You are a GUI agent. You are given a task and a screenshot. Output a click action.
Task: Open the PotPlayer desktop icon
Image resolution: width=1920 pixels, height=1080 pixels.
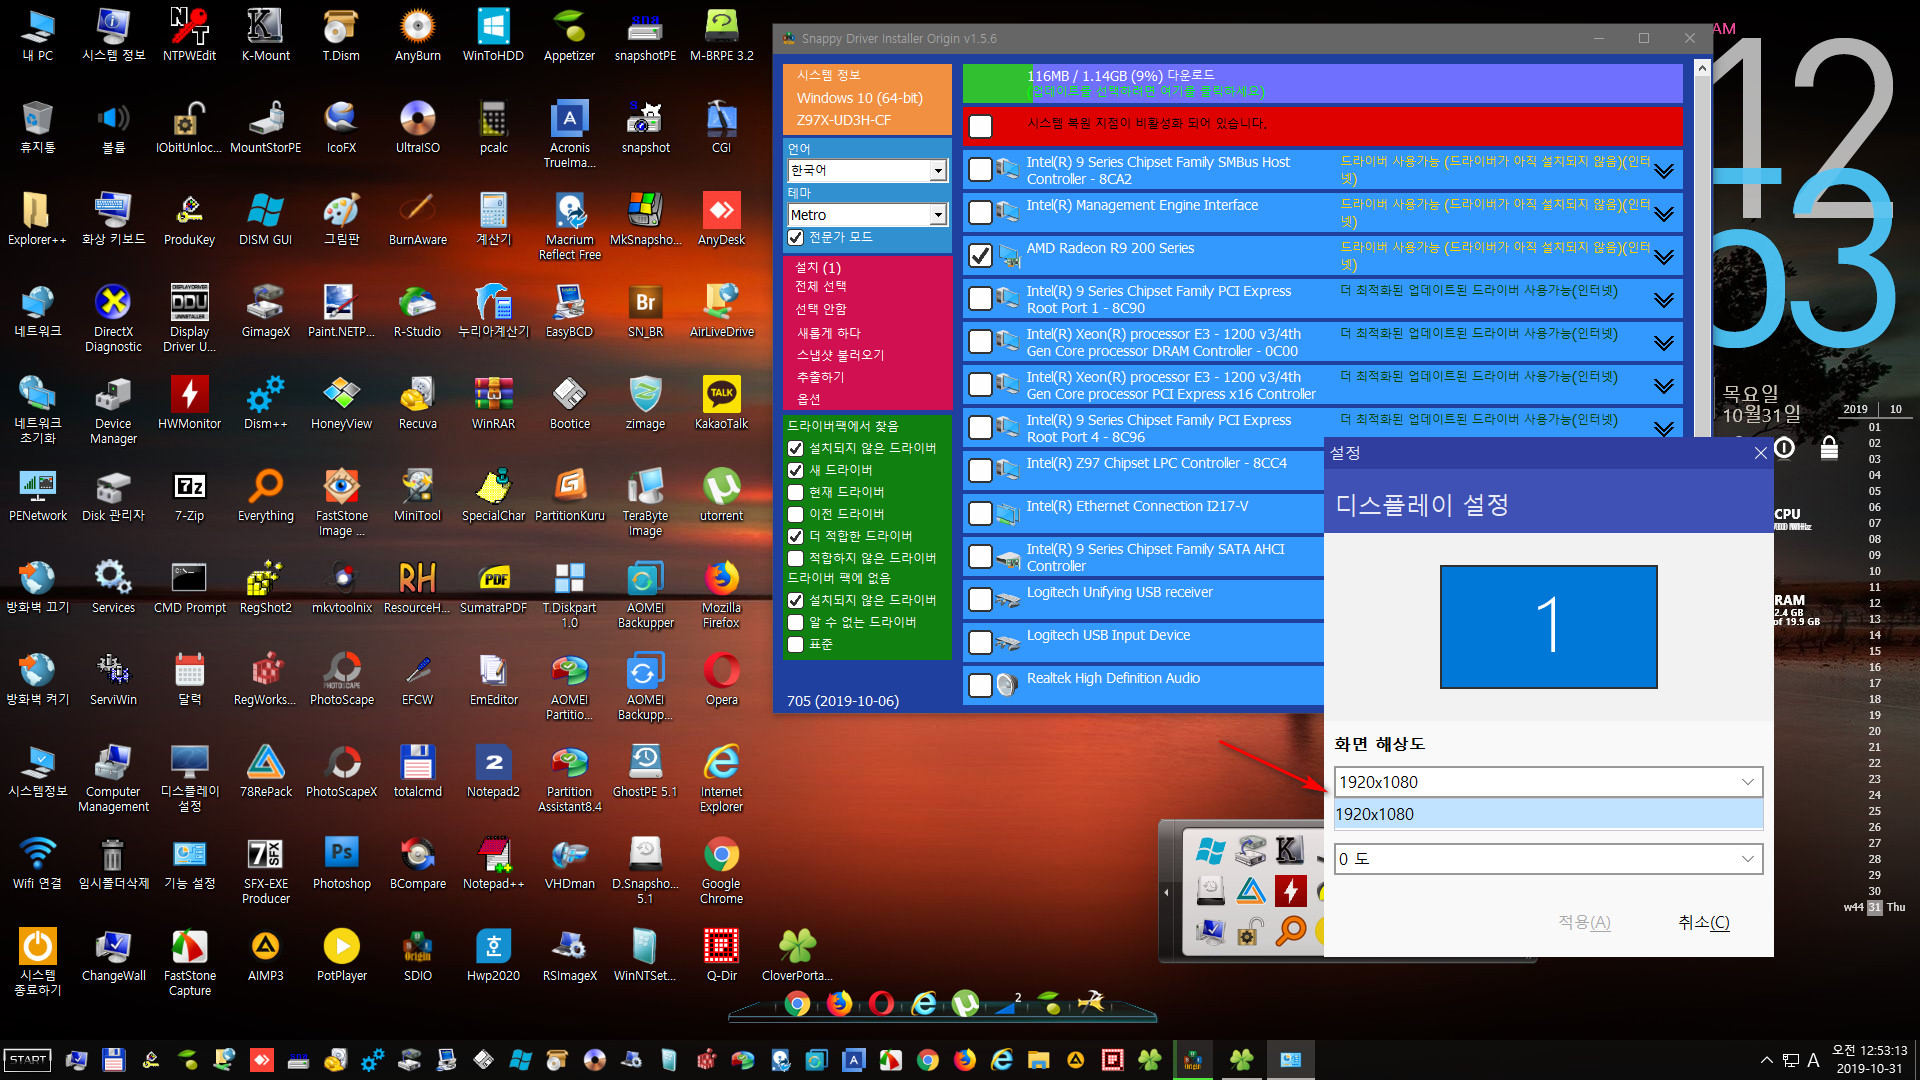tap(341, 955)
